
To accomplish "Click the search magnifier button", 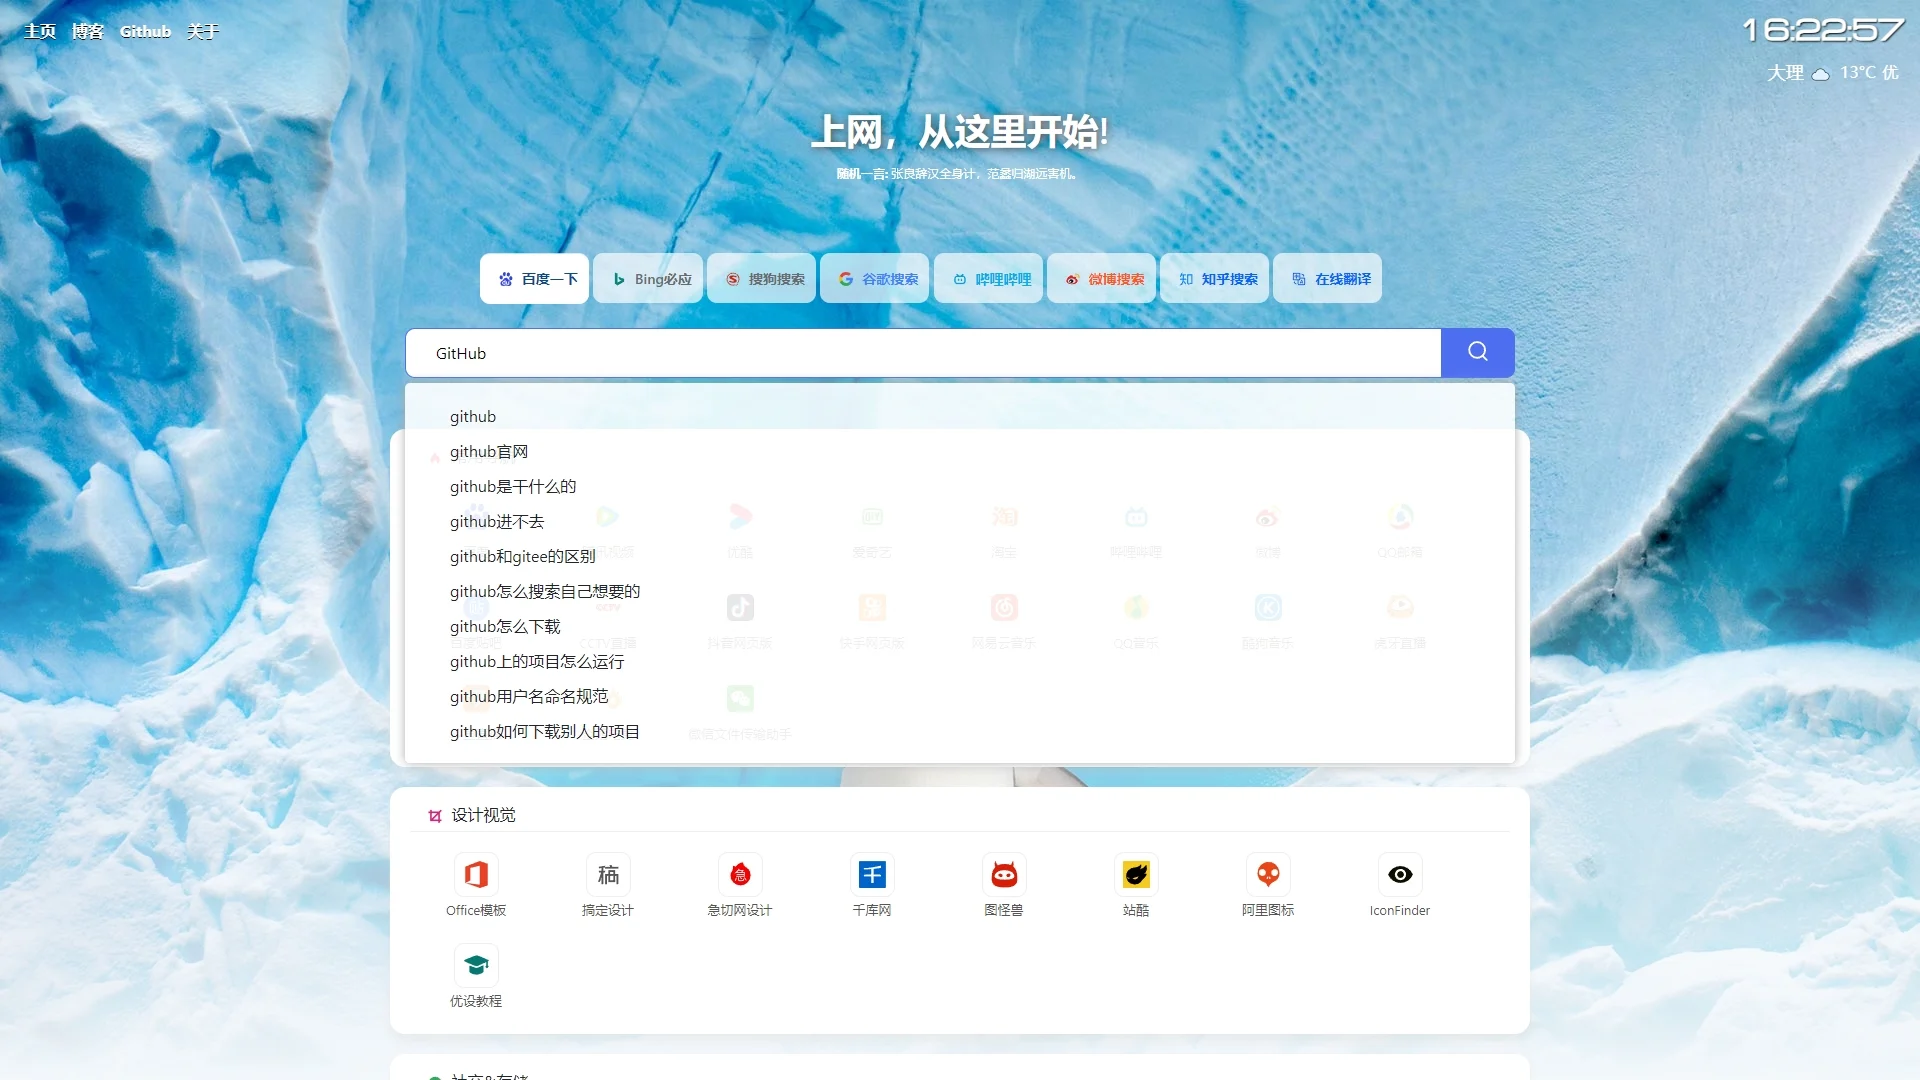I will (1477, 352).
